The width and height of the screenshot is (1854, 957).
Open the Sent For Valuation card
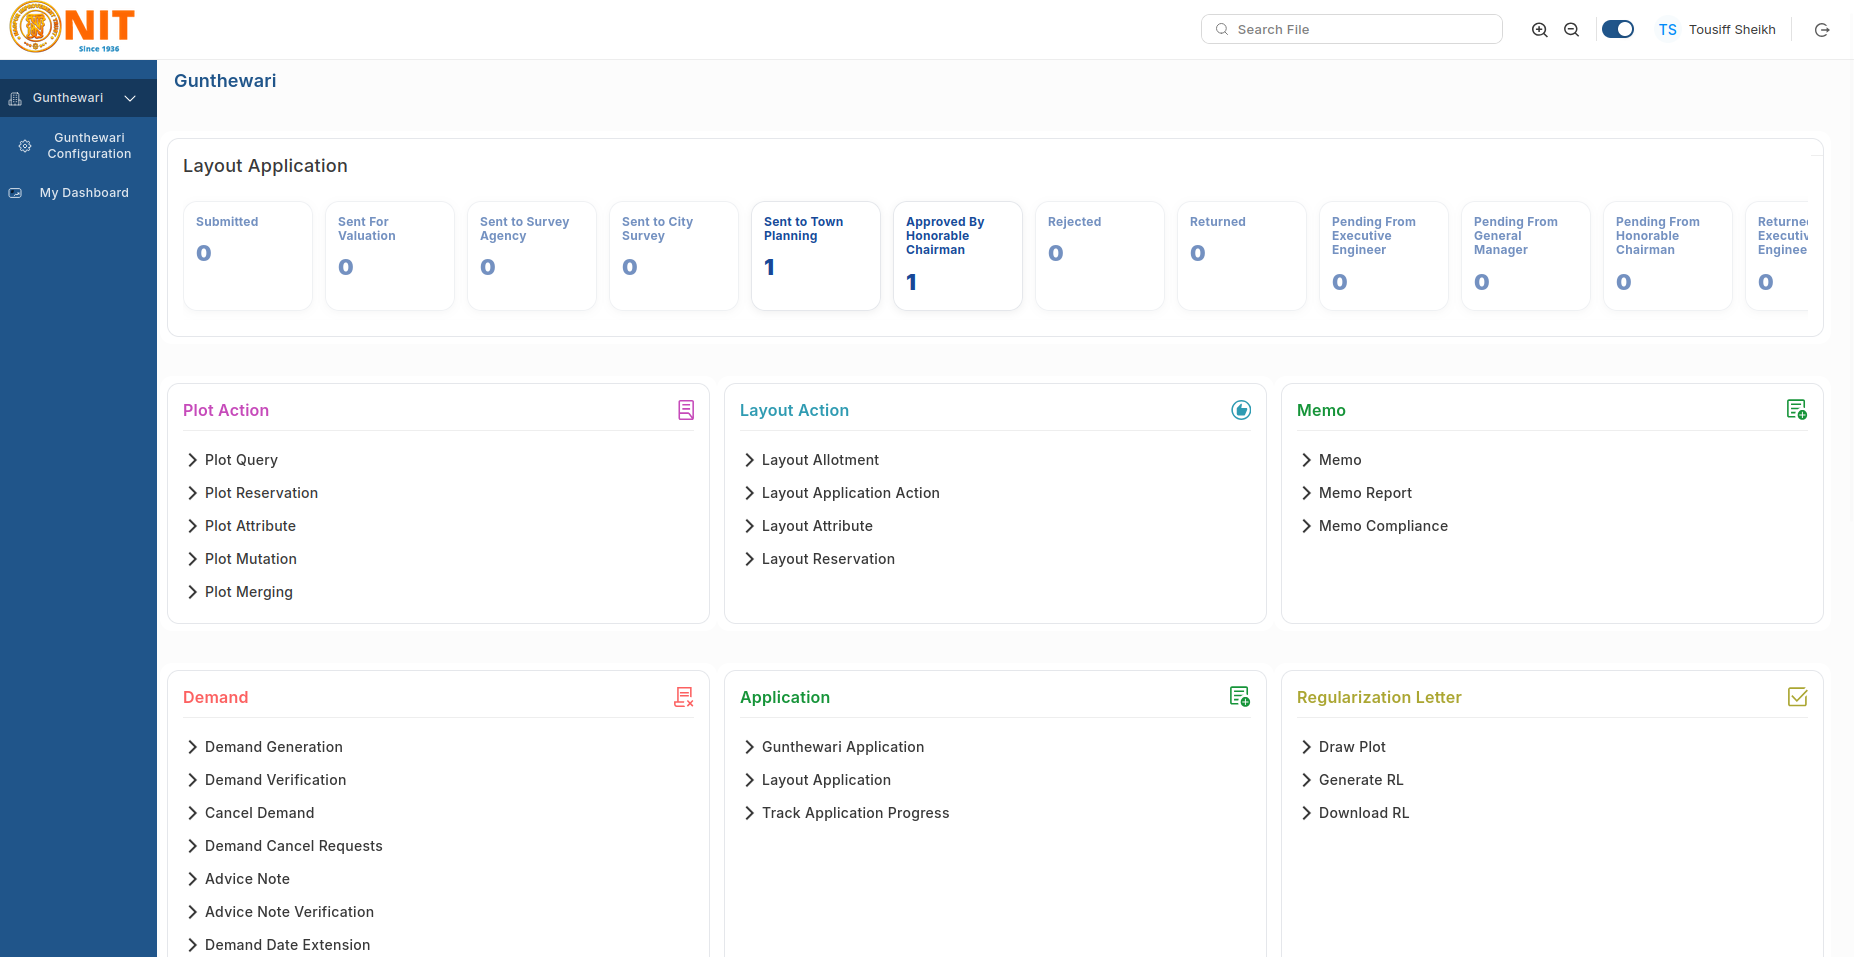coord(390,256)
